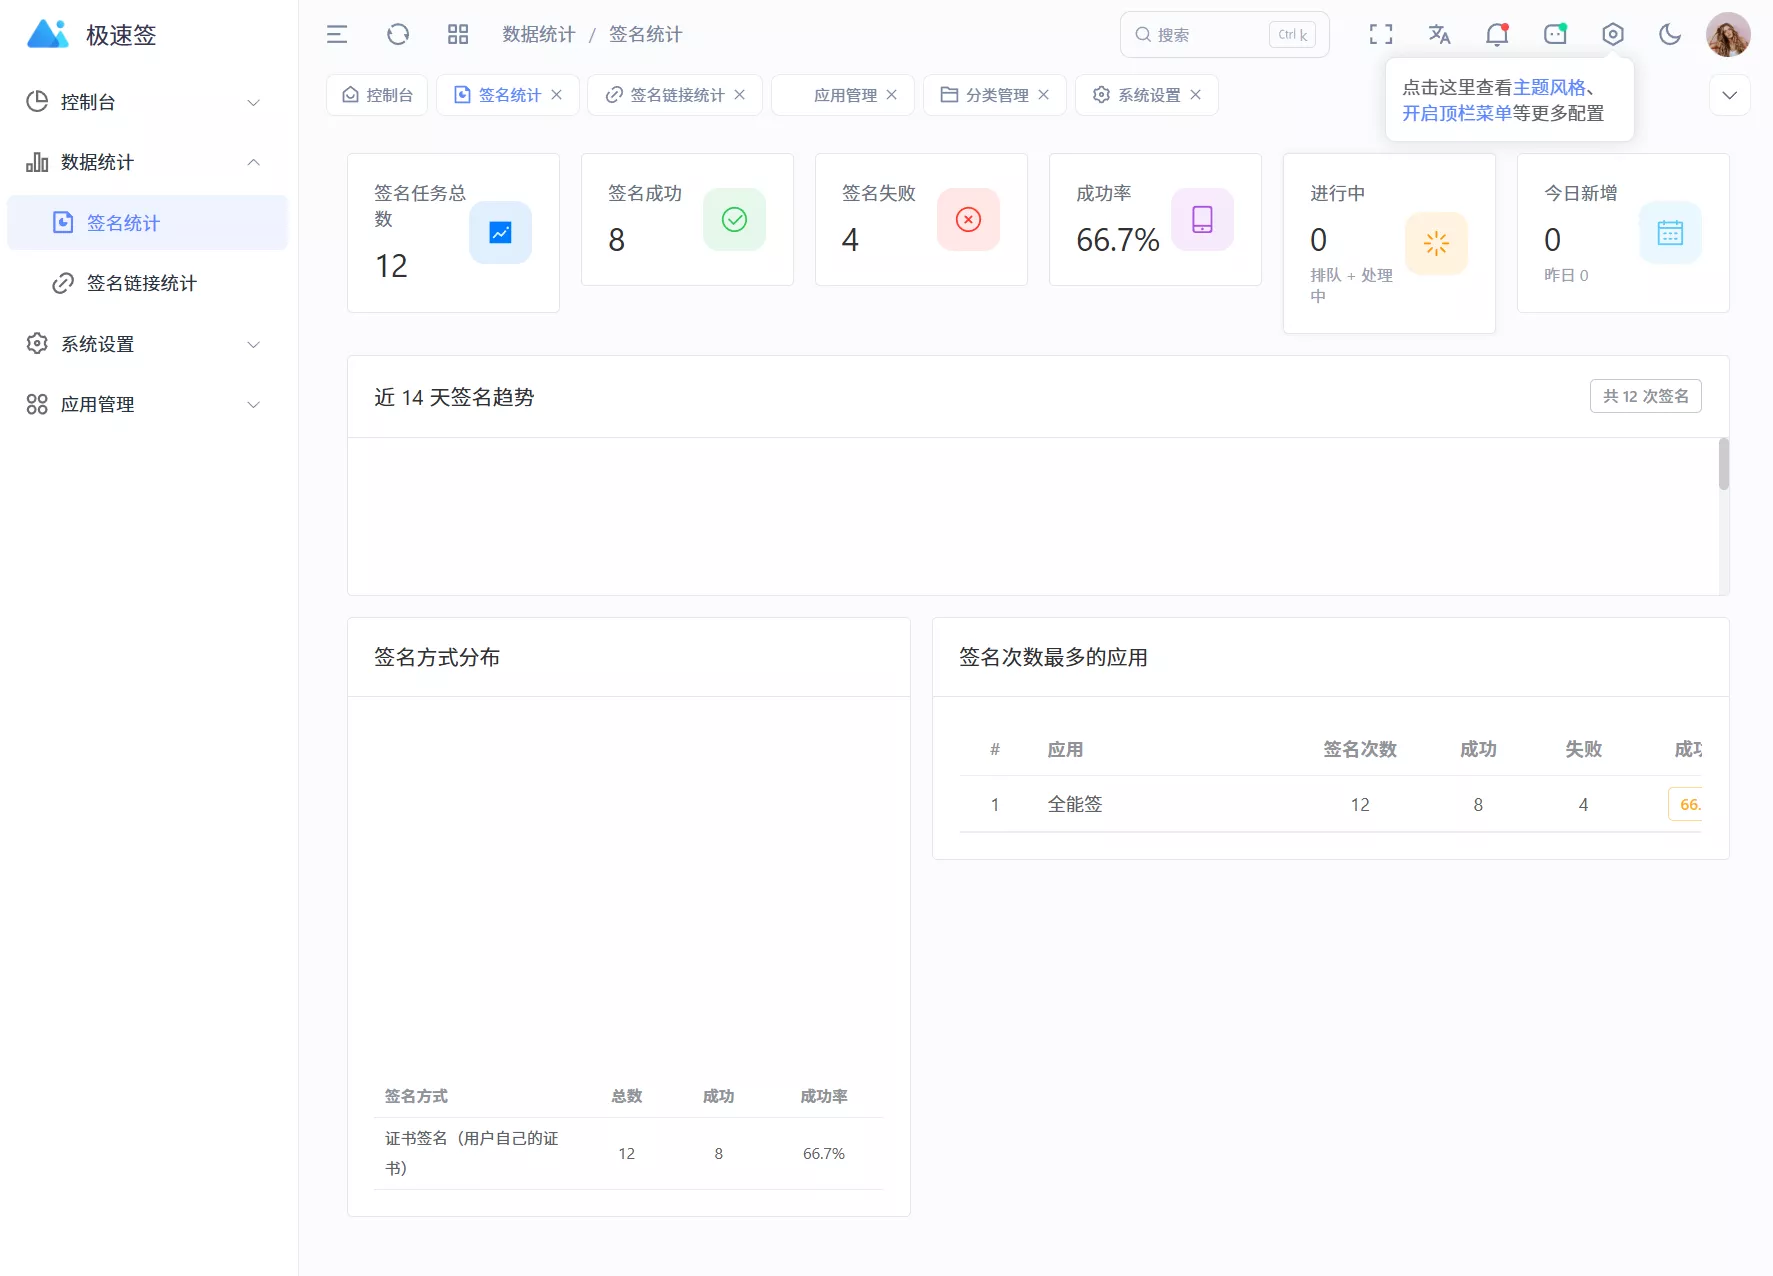1773x1276 pixels.
Task: Close the 应用管理 tab
Action: tap(892, 95)
